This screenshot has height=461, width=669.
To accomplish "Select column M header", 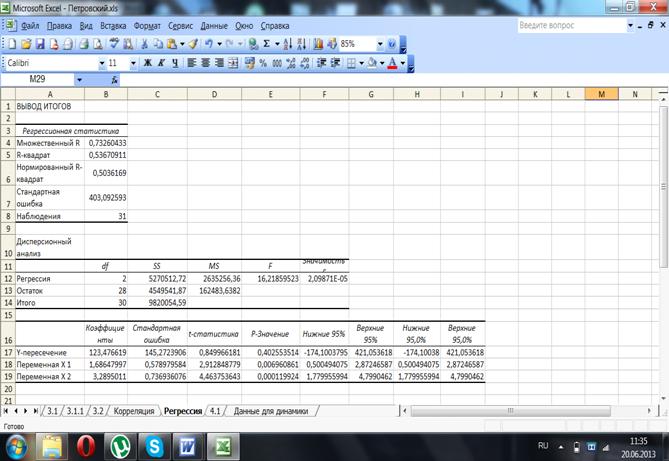I will point(601,94).
